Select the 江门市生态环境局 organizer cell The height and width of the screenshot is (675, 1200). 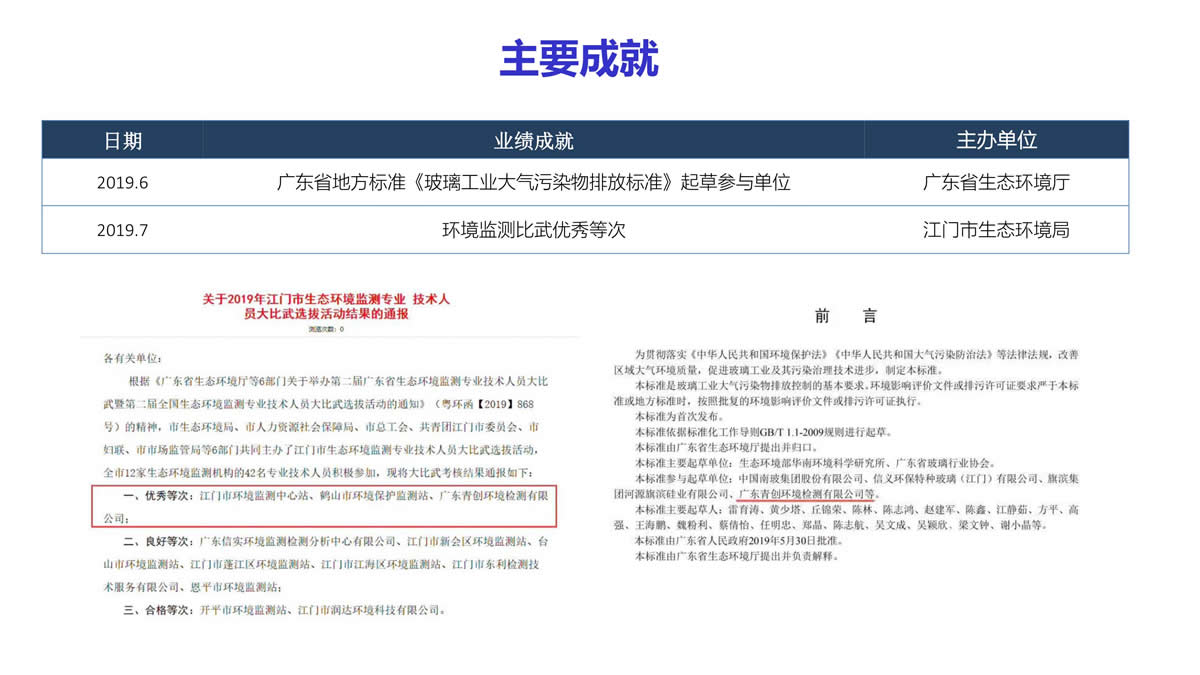pos(996,230)
